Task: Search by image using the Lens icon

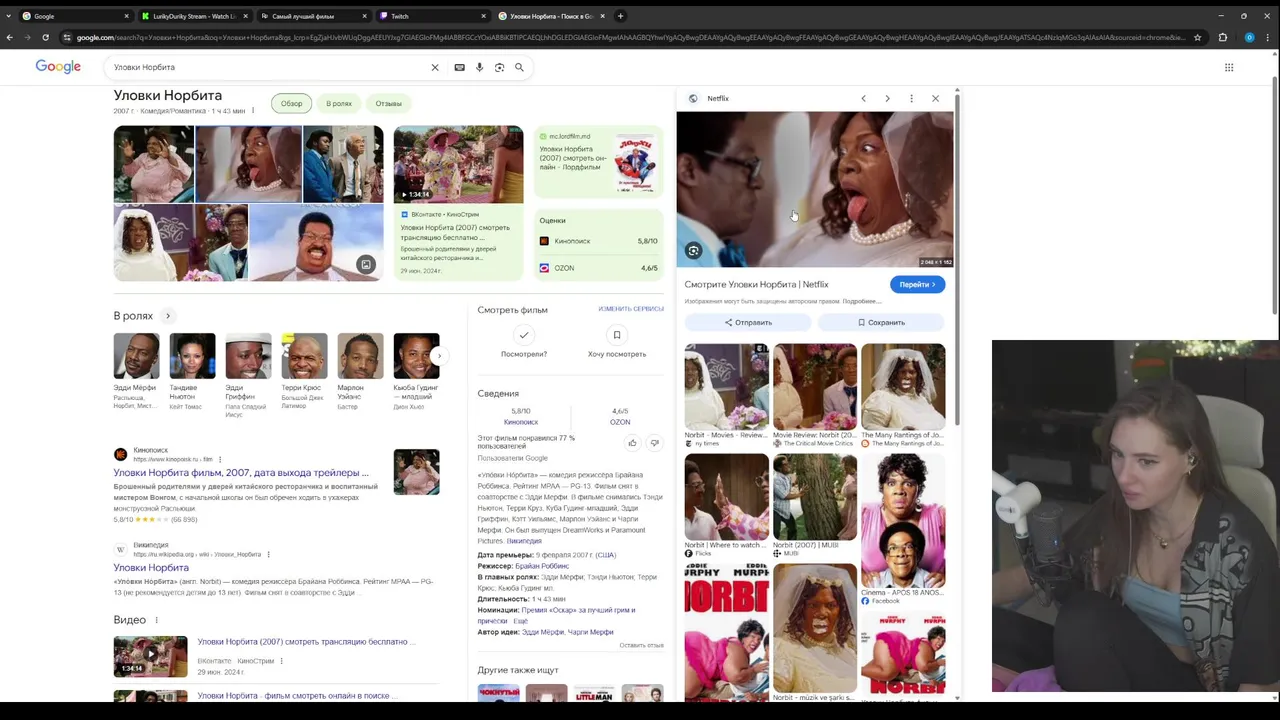Action: coord(499,67)
